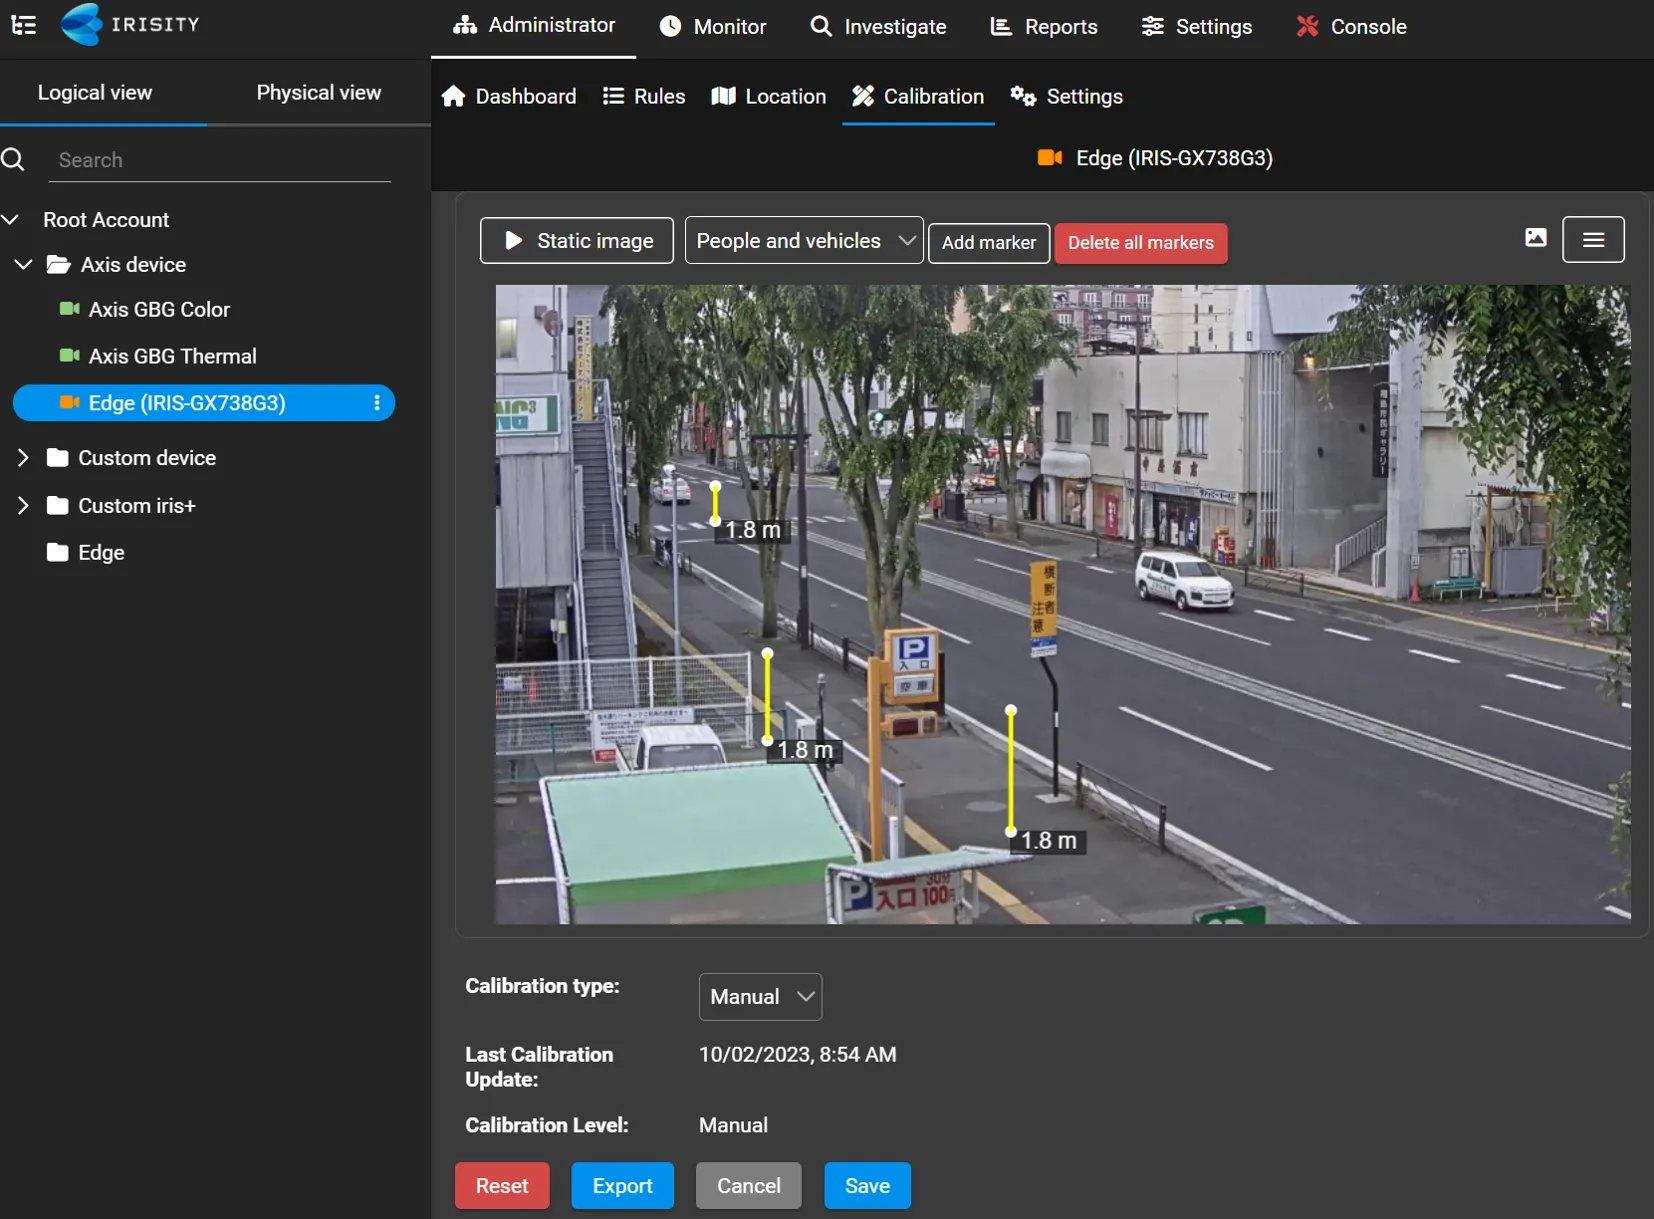Open the Console tab
The height and width of the screenshot is (1219, 1654).
click(x=1351, y=27)
